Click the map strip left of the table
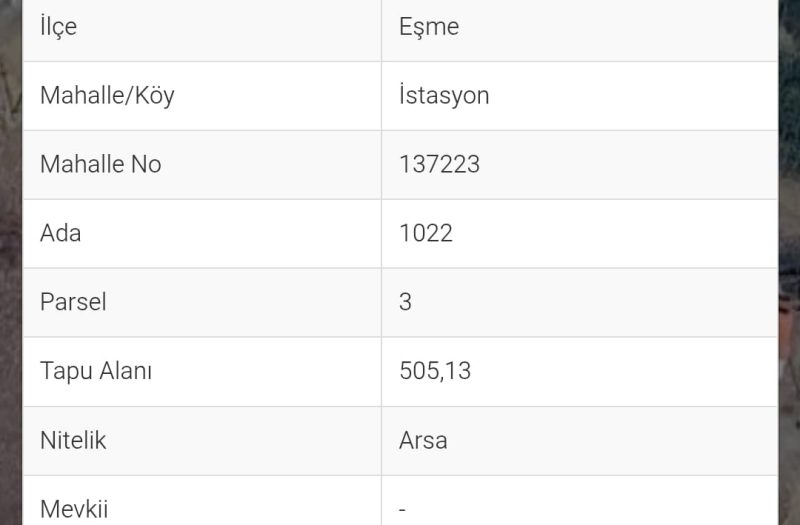Screen dimensions: 800x525 (11, 262)
